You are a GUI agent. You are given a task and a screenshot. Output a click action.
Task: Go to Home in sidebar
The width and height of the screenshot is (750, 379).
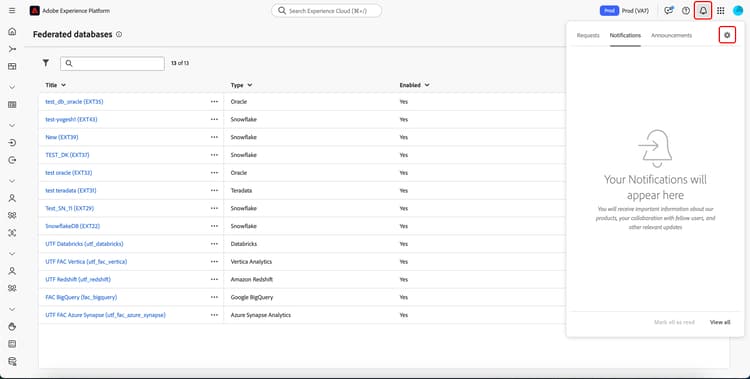point(12,32)
